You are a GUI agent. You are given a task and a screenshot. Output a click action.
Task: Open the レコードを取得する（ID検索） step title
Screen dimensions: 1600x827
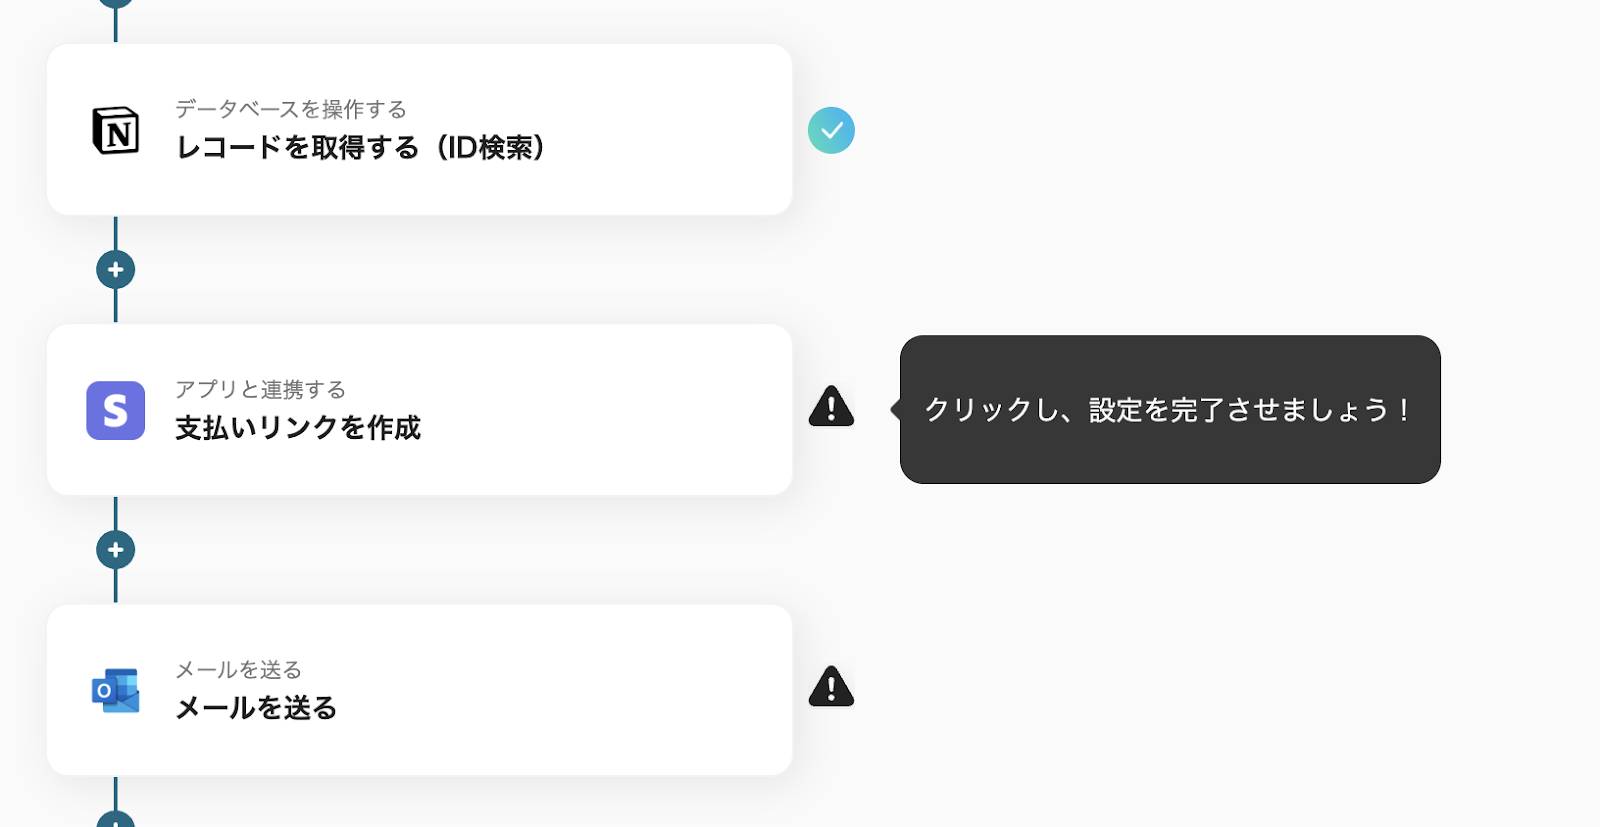tap(361, 148)
